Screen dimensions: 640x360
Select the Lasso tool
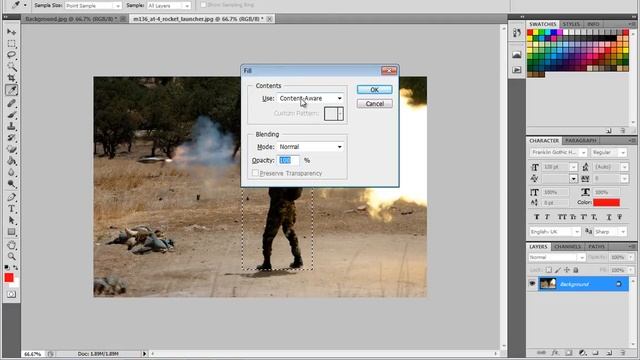tap(11, 55)
